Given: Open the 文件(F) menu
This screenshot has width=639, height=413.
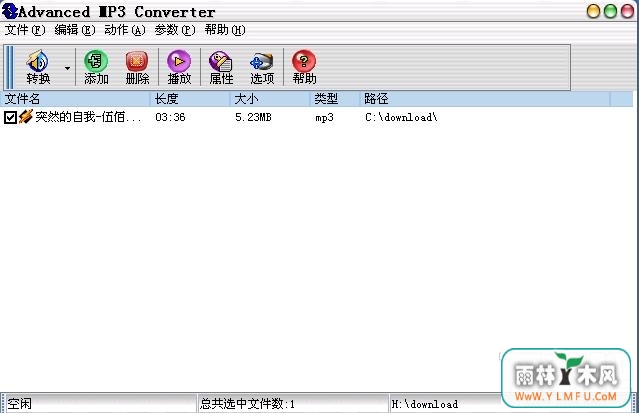Looking at the screenshot, I should (24, 30).
